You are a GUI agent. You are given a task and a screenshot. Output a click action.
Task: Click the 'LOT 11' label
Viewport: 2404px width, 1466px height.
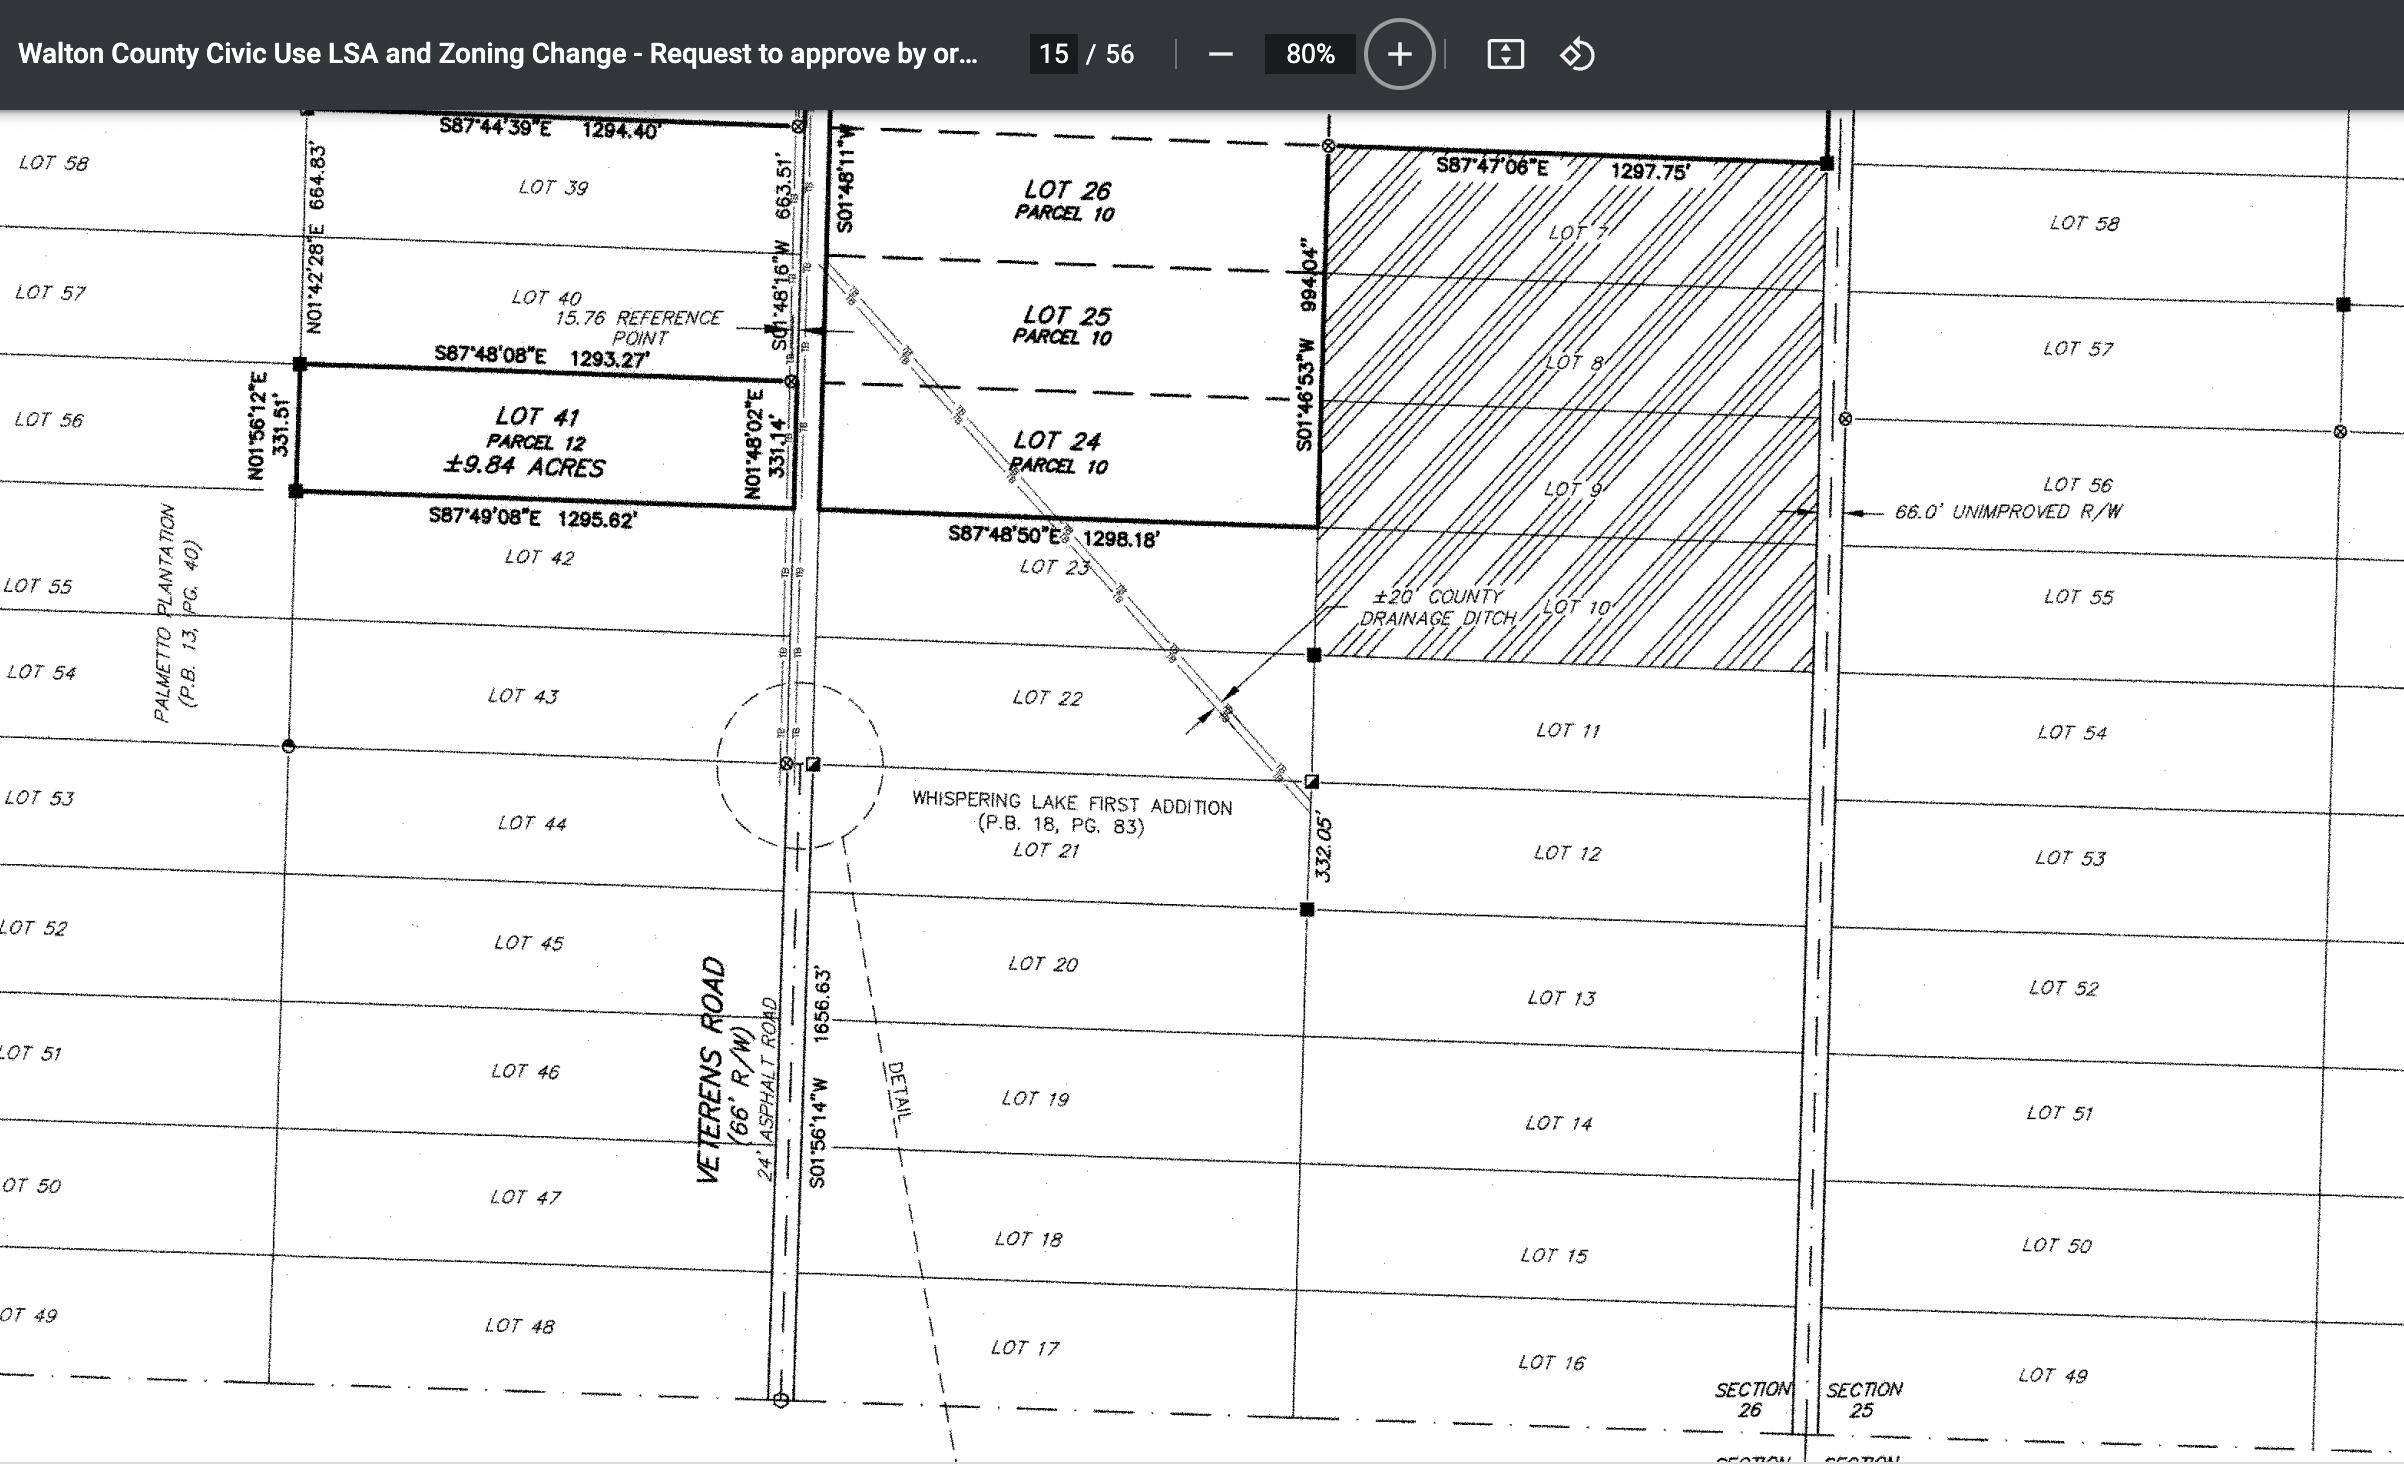(x=1568, y=730)
